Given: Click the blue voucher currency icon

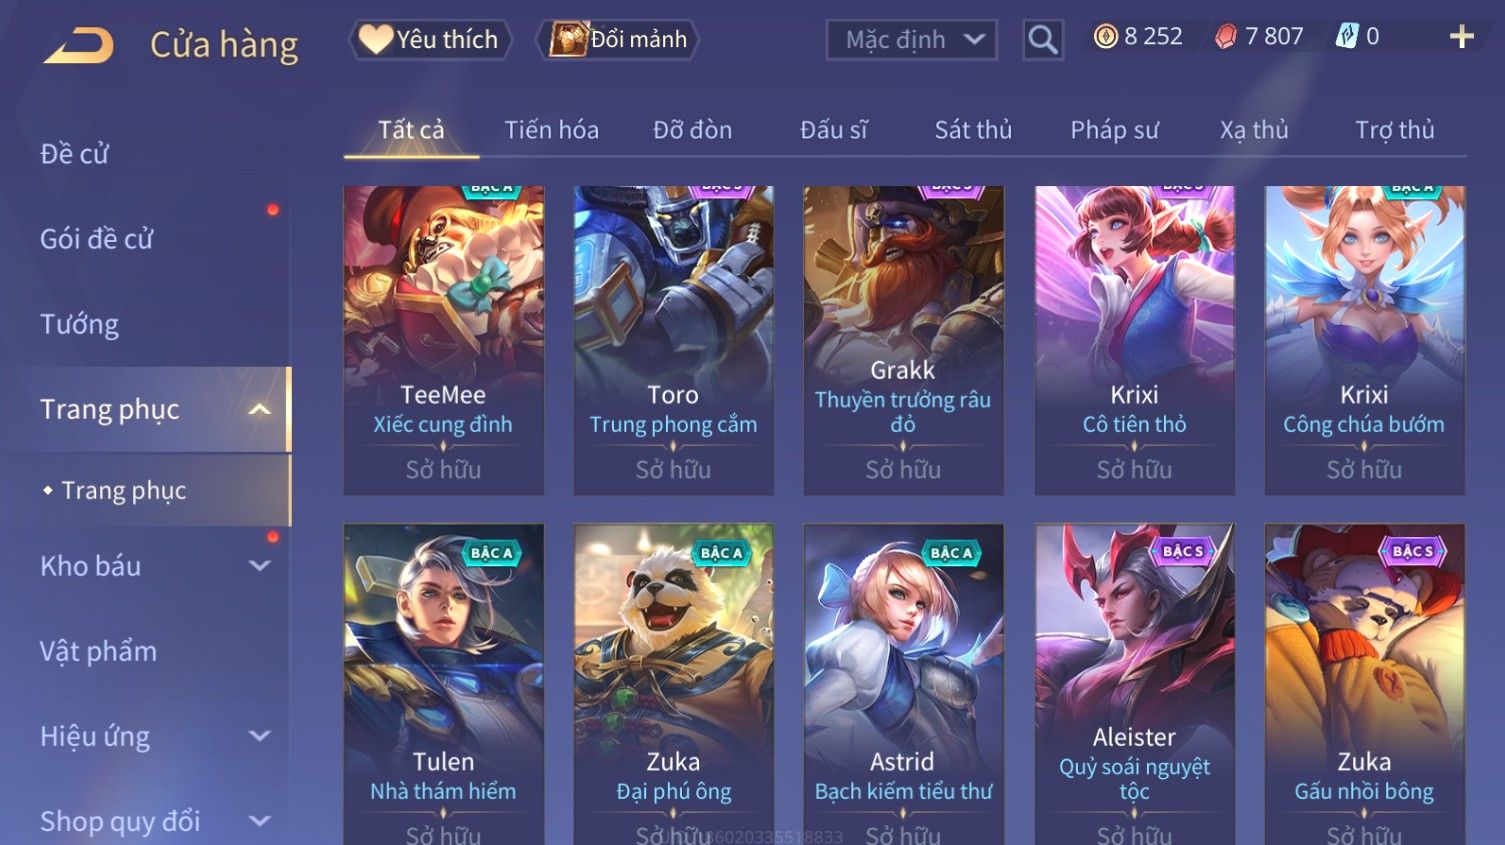Looking at the screenshot, I should [x=1346, y=37].
